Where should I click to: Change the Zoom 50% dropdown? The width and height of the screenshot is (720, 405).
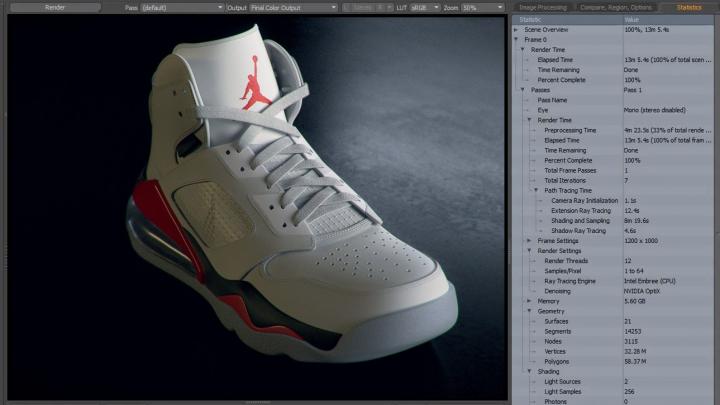[x=482, y=7]
